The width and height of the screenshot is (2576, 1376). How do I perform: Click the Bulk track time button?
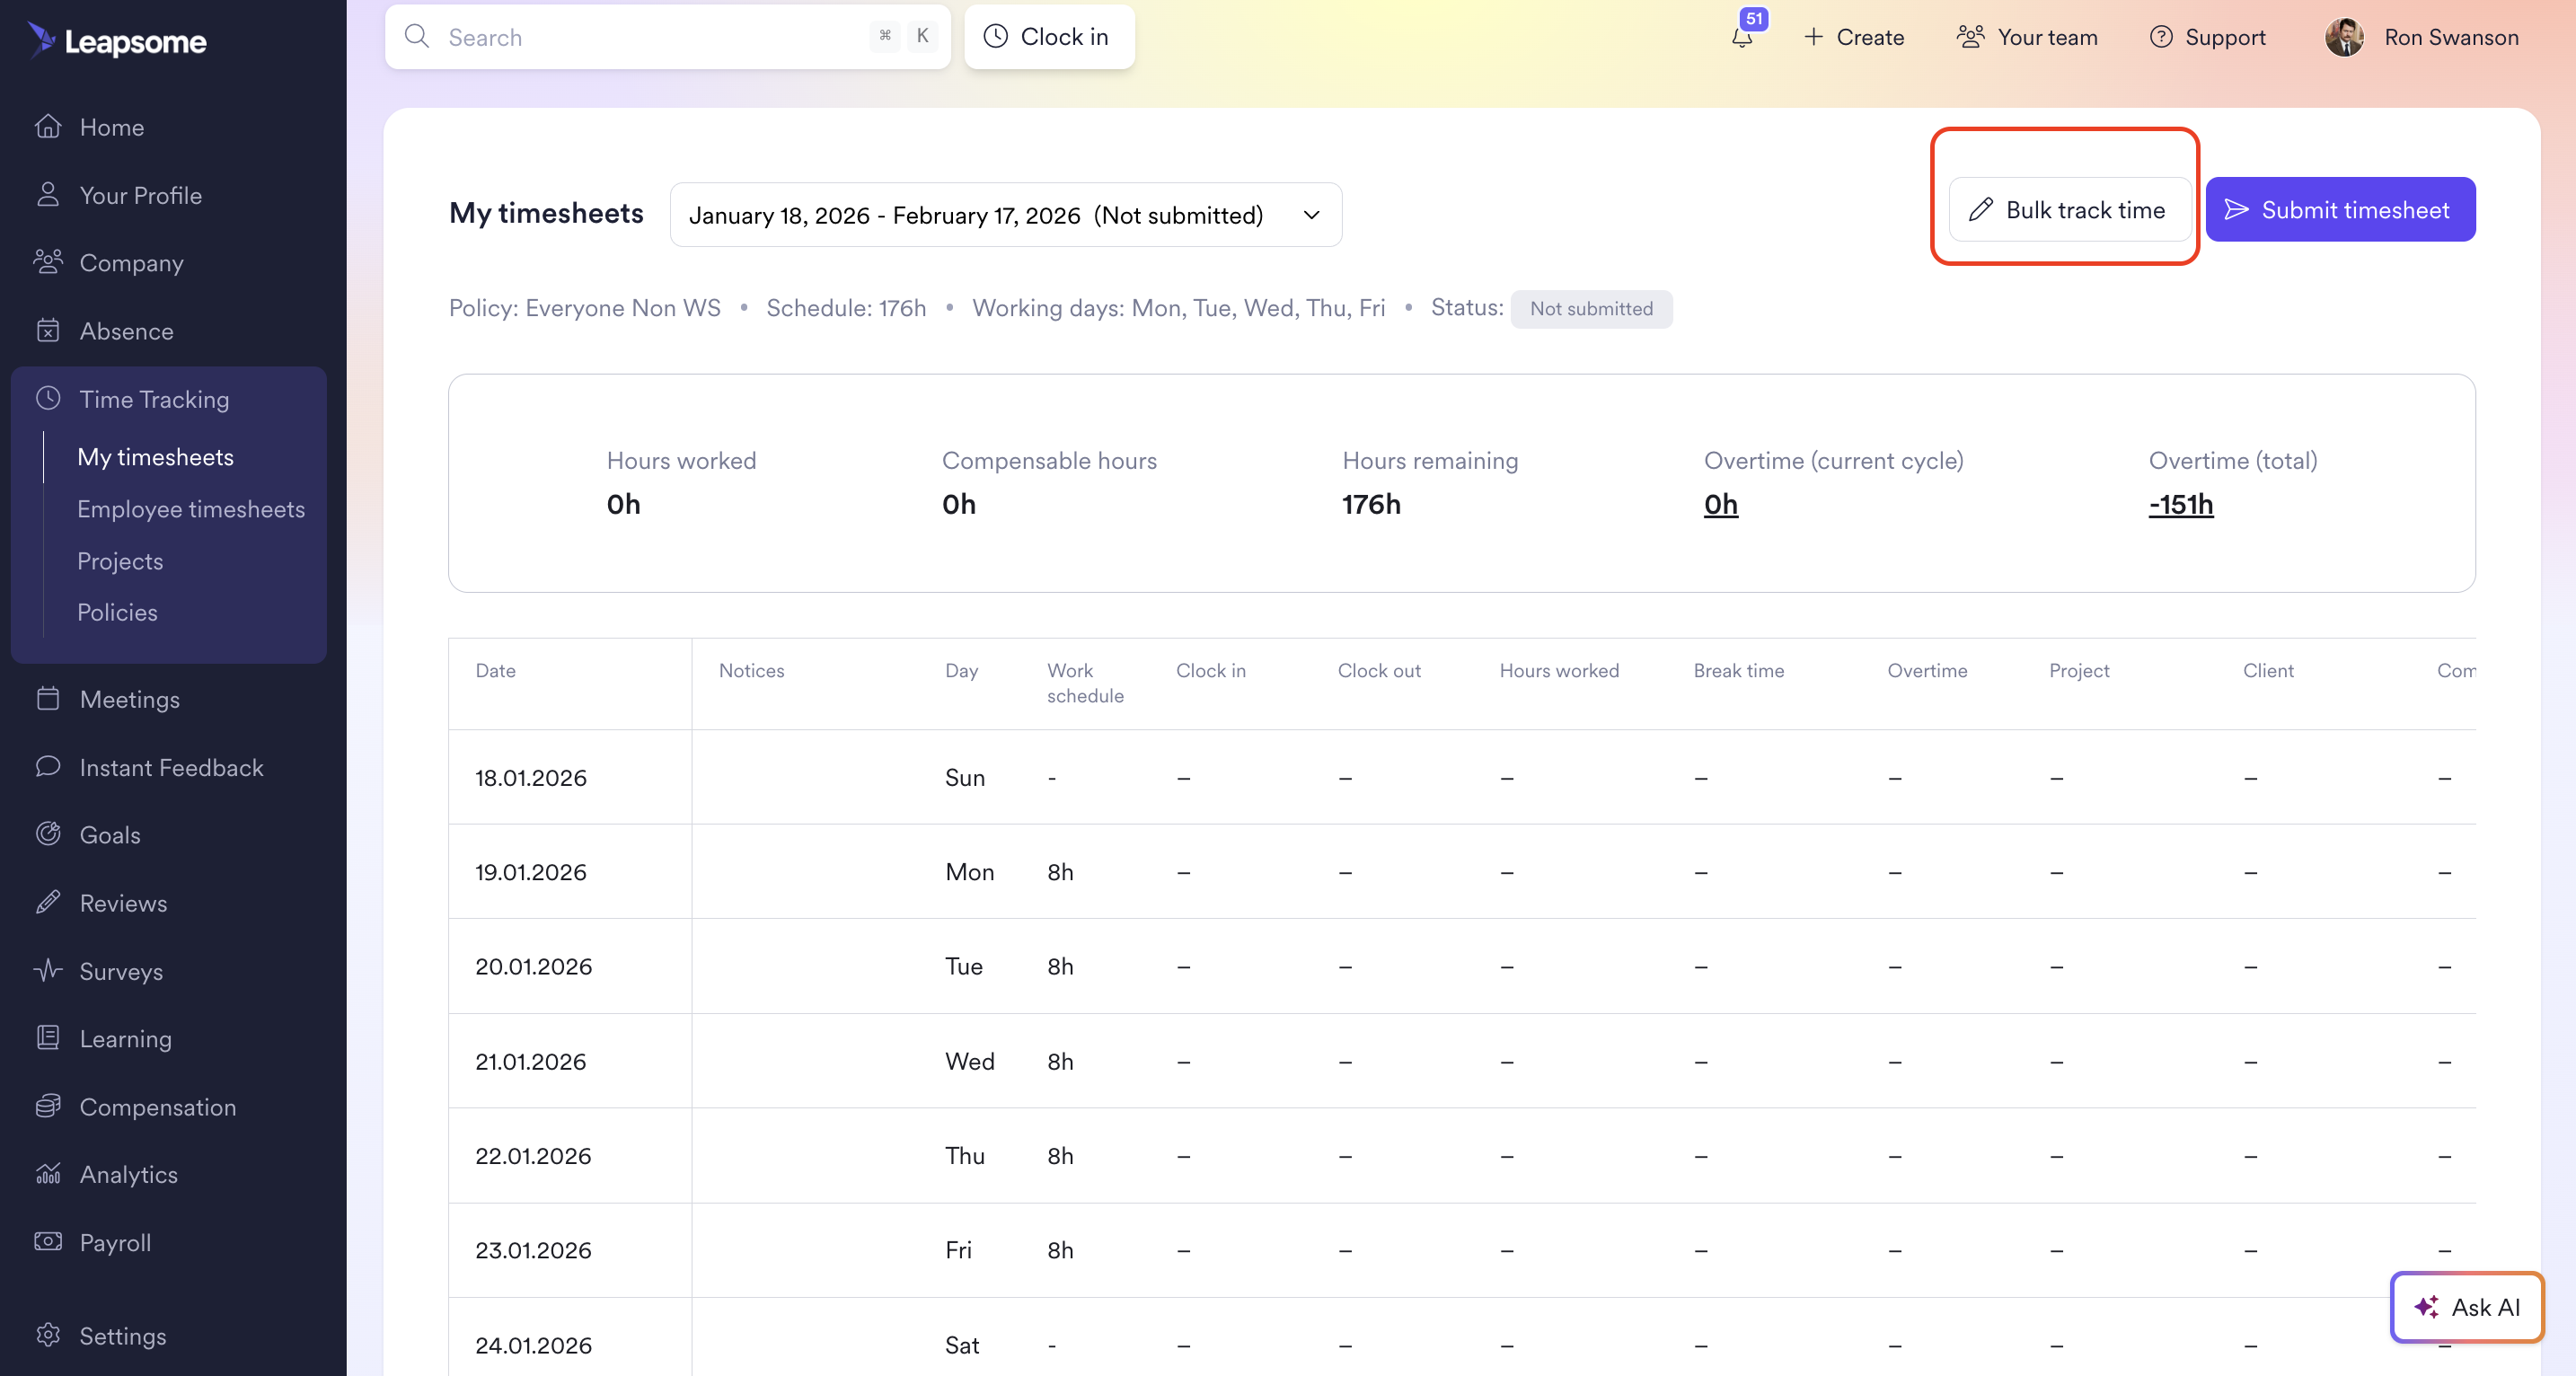tap(2067, 210)
